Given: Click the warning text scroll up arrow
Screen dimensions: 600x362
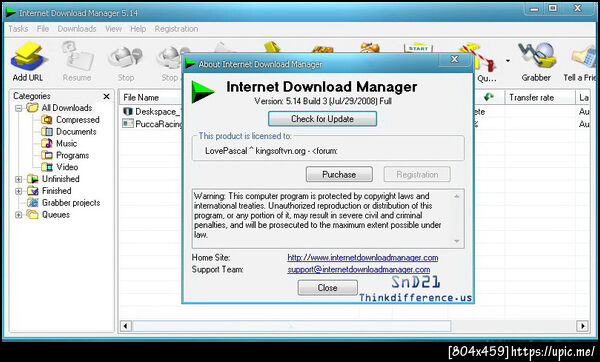Looking at the screenshot, I should point(457,196).
